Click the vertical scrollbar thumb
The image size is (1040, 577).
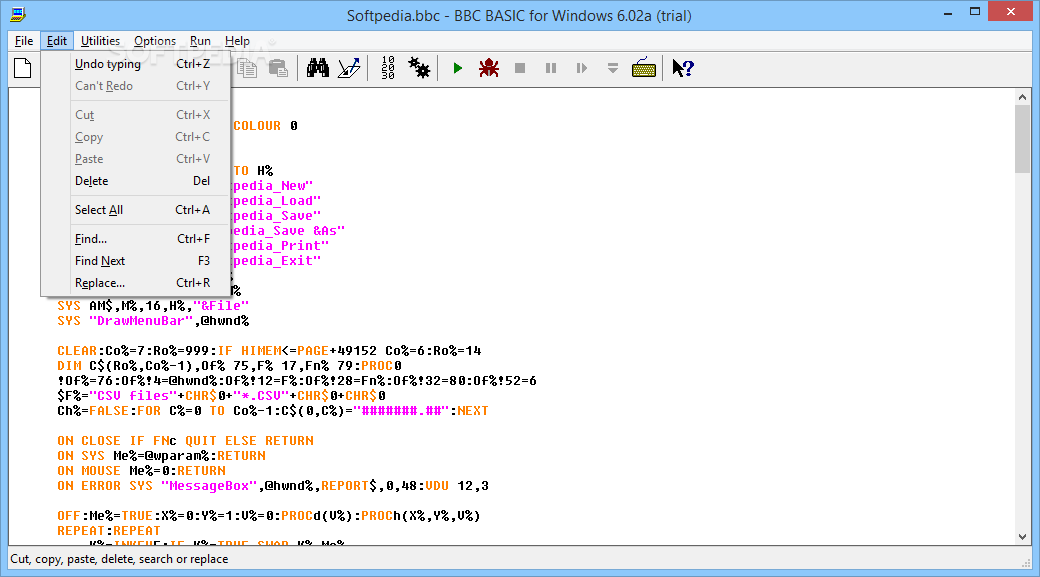[1022, 139]
